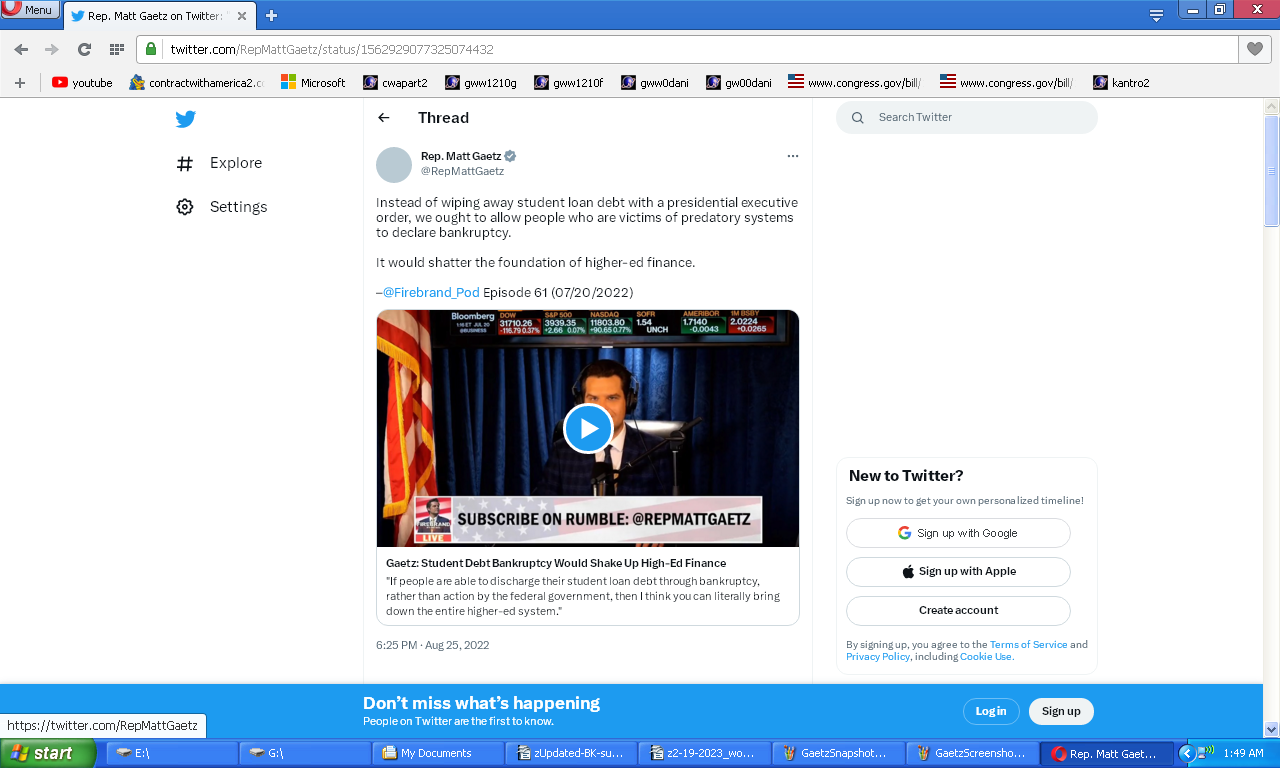The width and height of the screenshot is (1280, 768).
Task: Open the Settings gear icon
Action: (x=185, y=207)
